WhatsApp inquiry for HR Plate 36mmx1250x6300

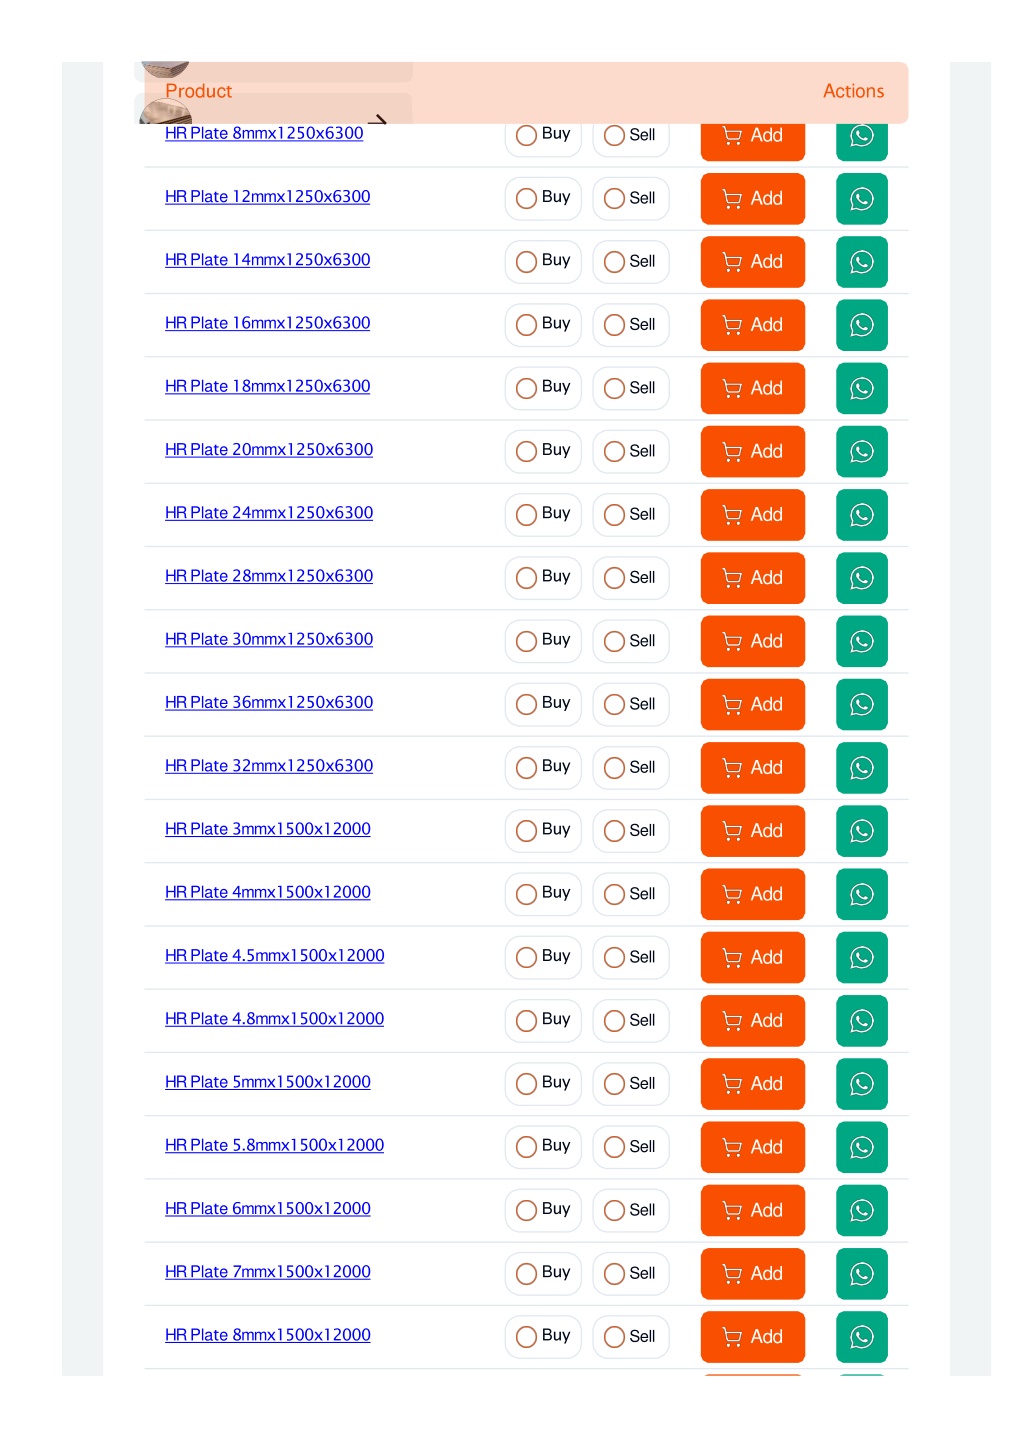(861, 704)
